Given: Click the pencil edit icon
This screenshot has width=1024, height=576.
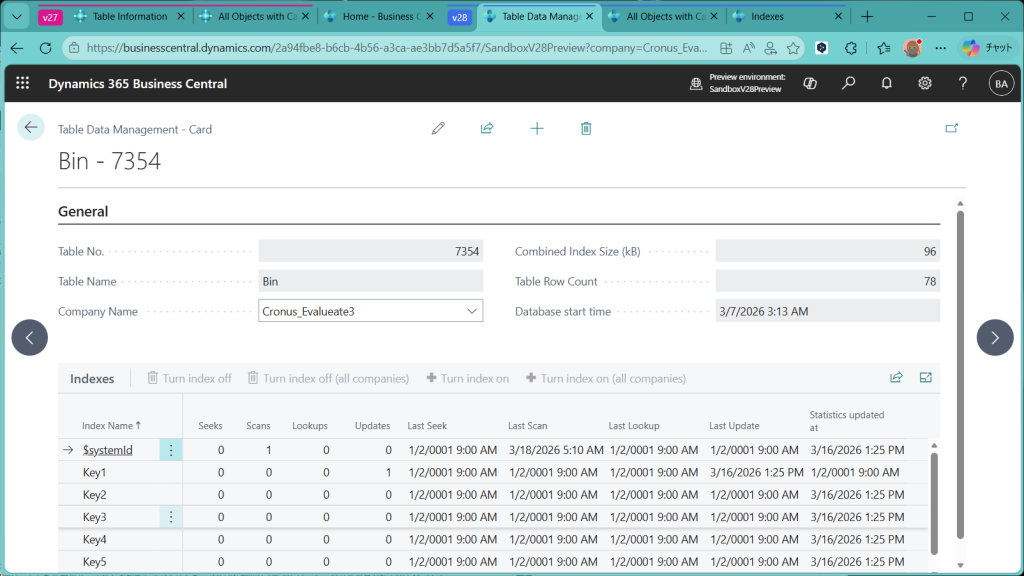Looking at the screenshot, I should 438,128.
